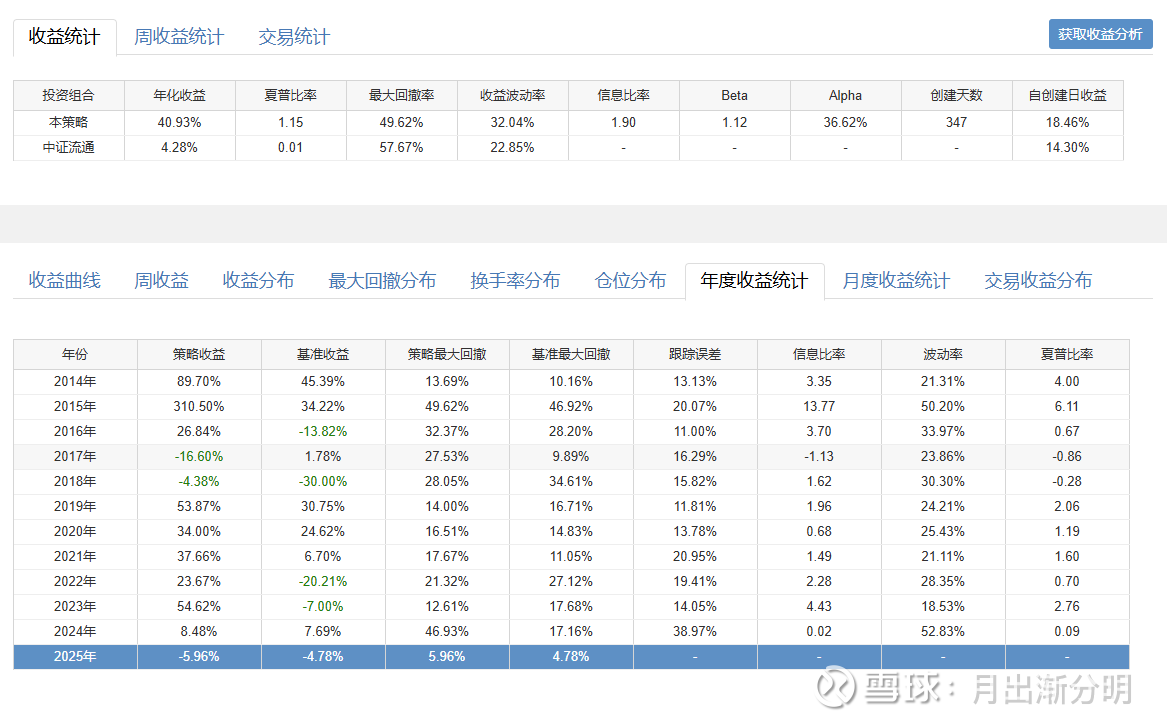Open the 收益统计 tab
The width and height of the screenshot is (1167, 725).
pyautogui.click(x=64, y=37)
